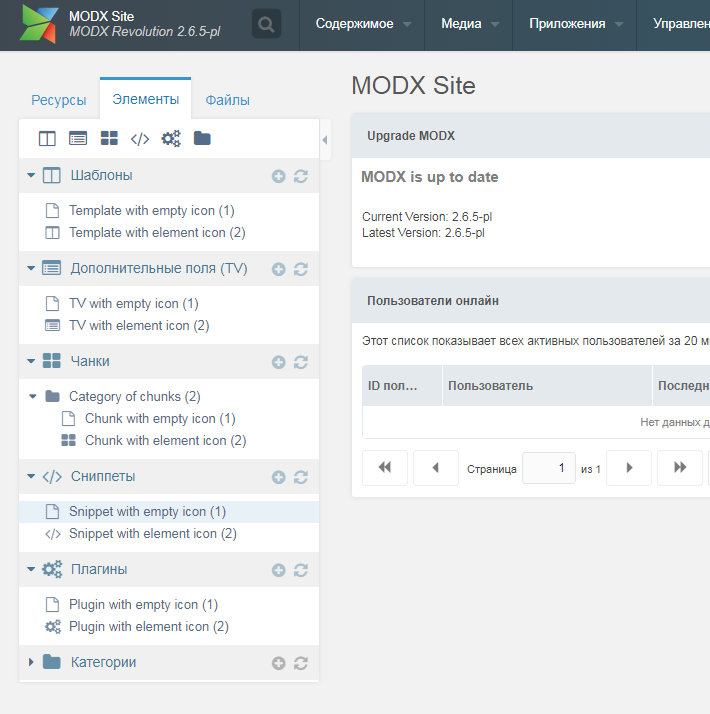The width and height of the screenshot is (710, 714).
Task: Refresh the Шаблоны section
Action: point(301,176)
